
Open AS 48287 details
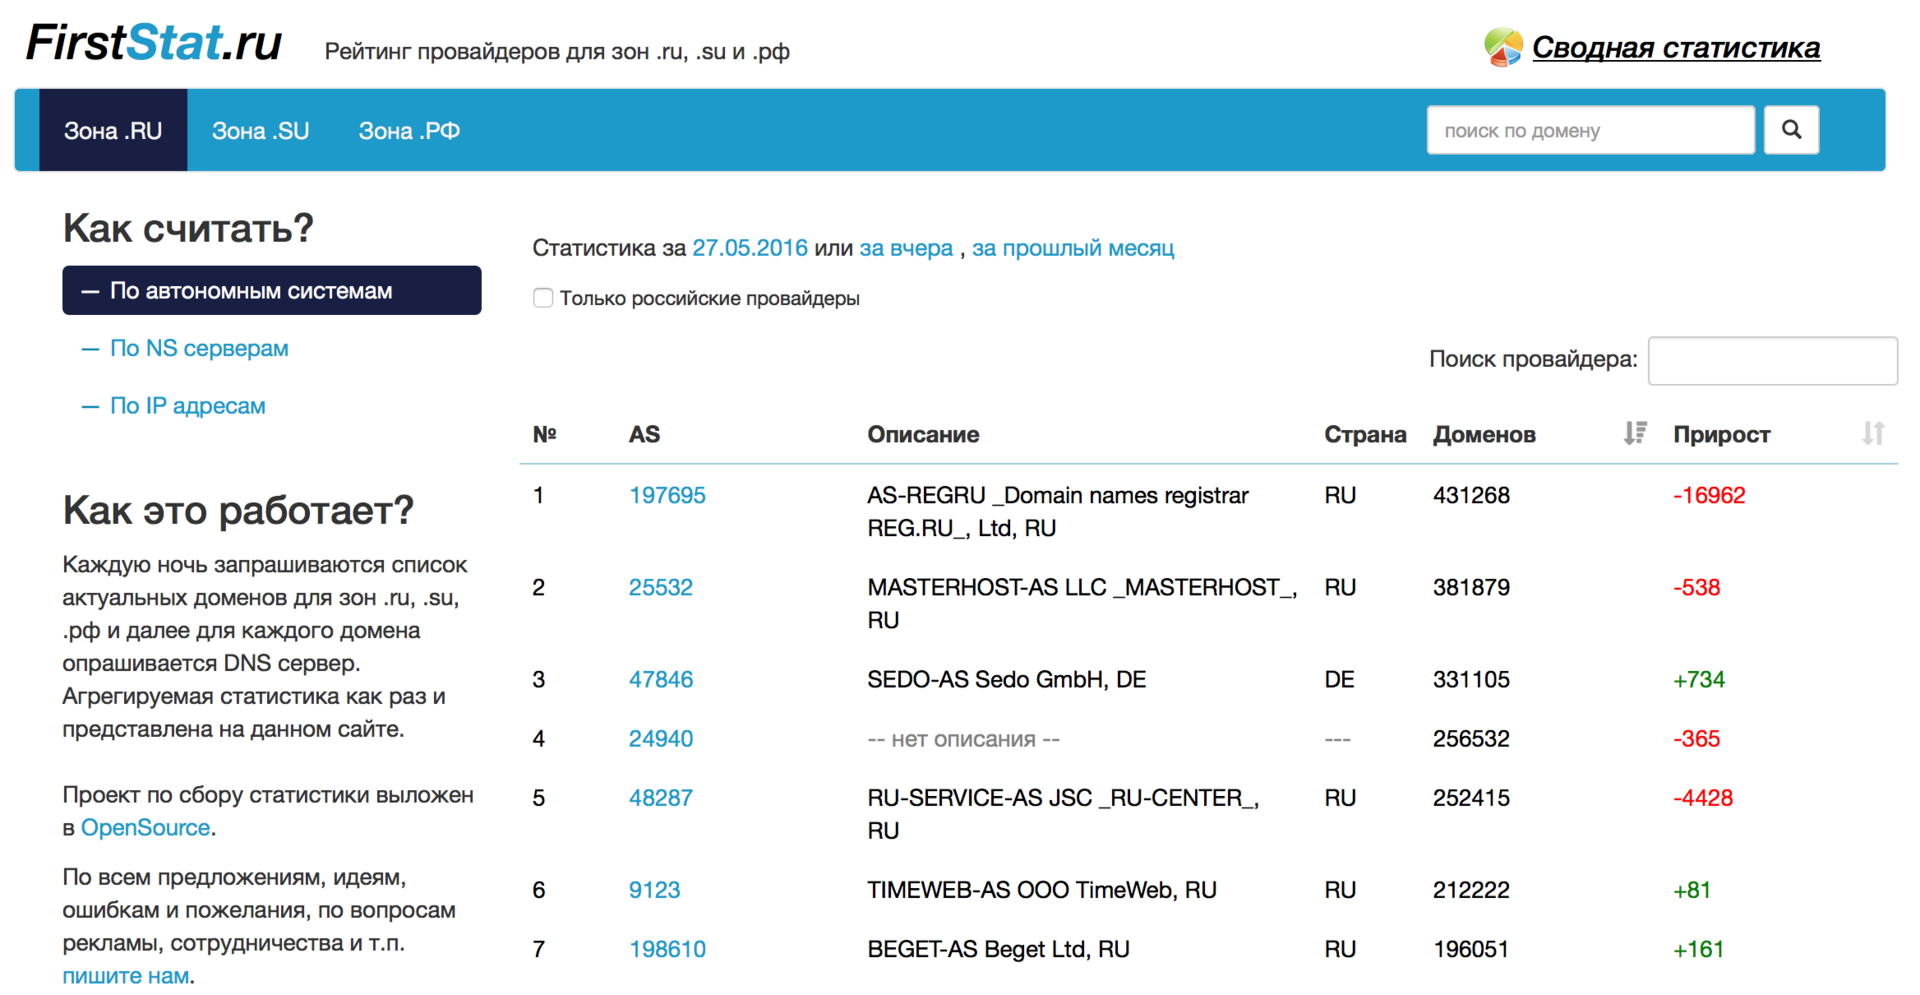[660, 797]
